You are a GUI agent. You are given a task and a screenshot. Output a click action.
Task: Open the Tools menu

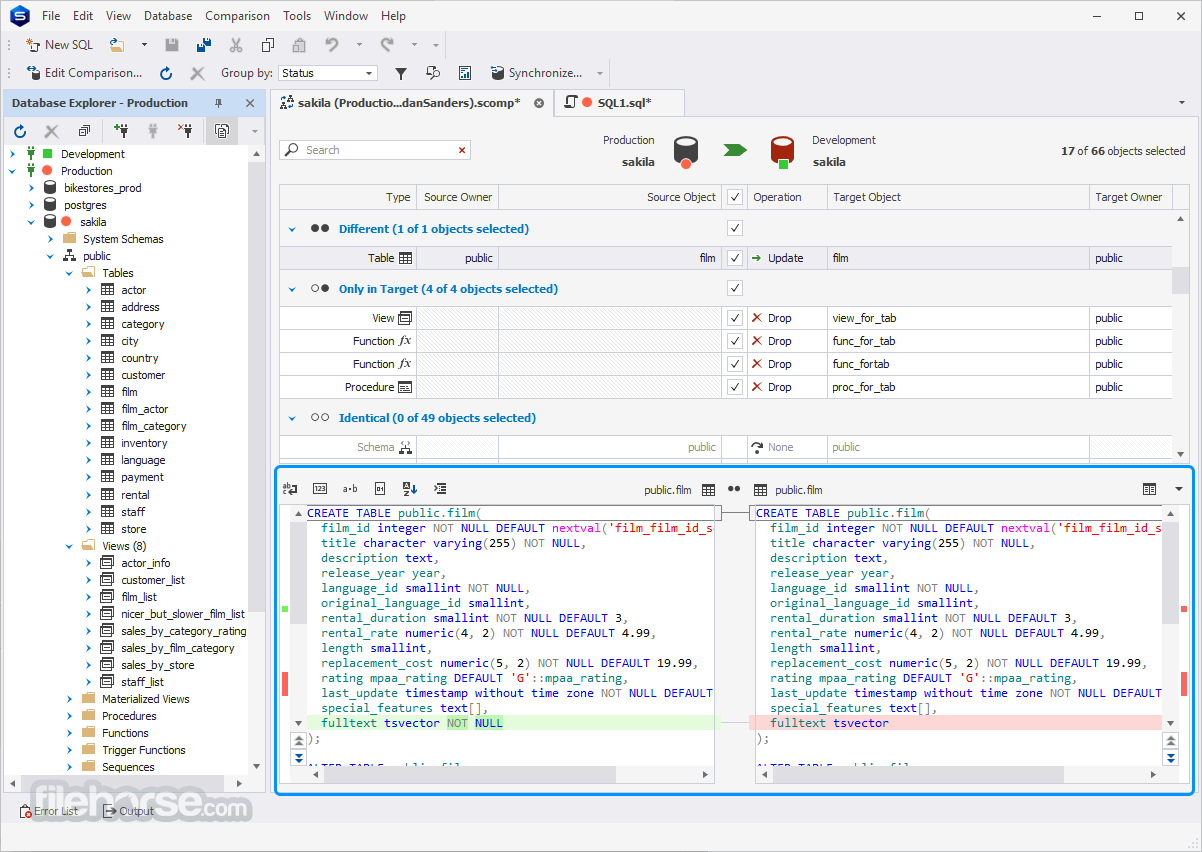pos(297,16)
